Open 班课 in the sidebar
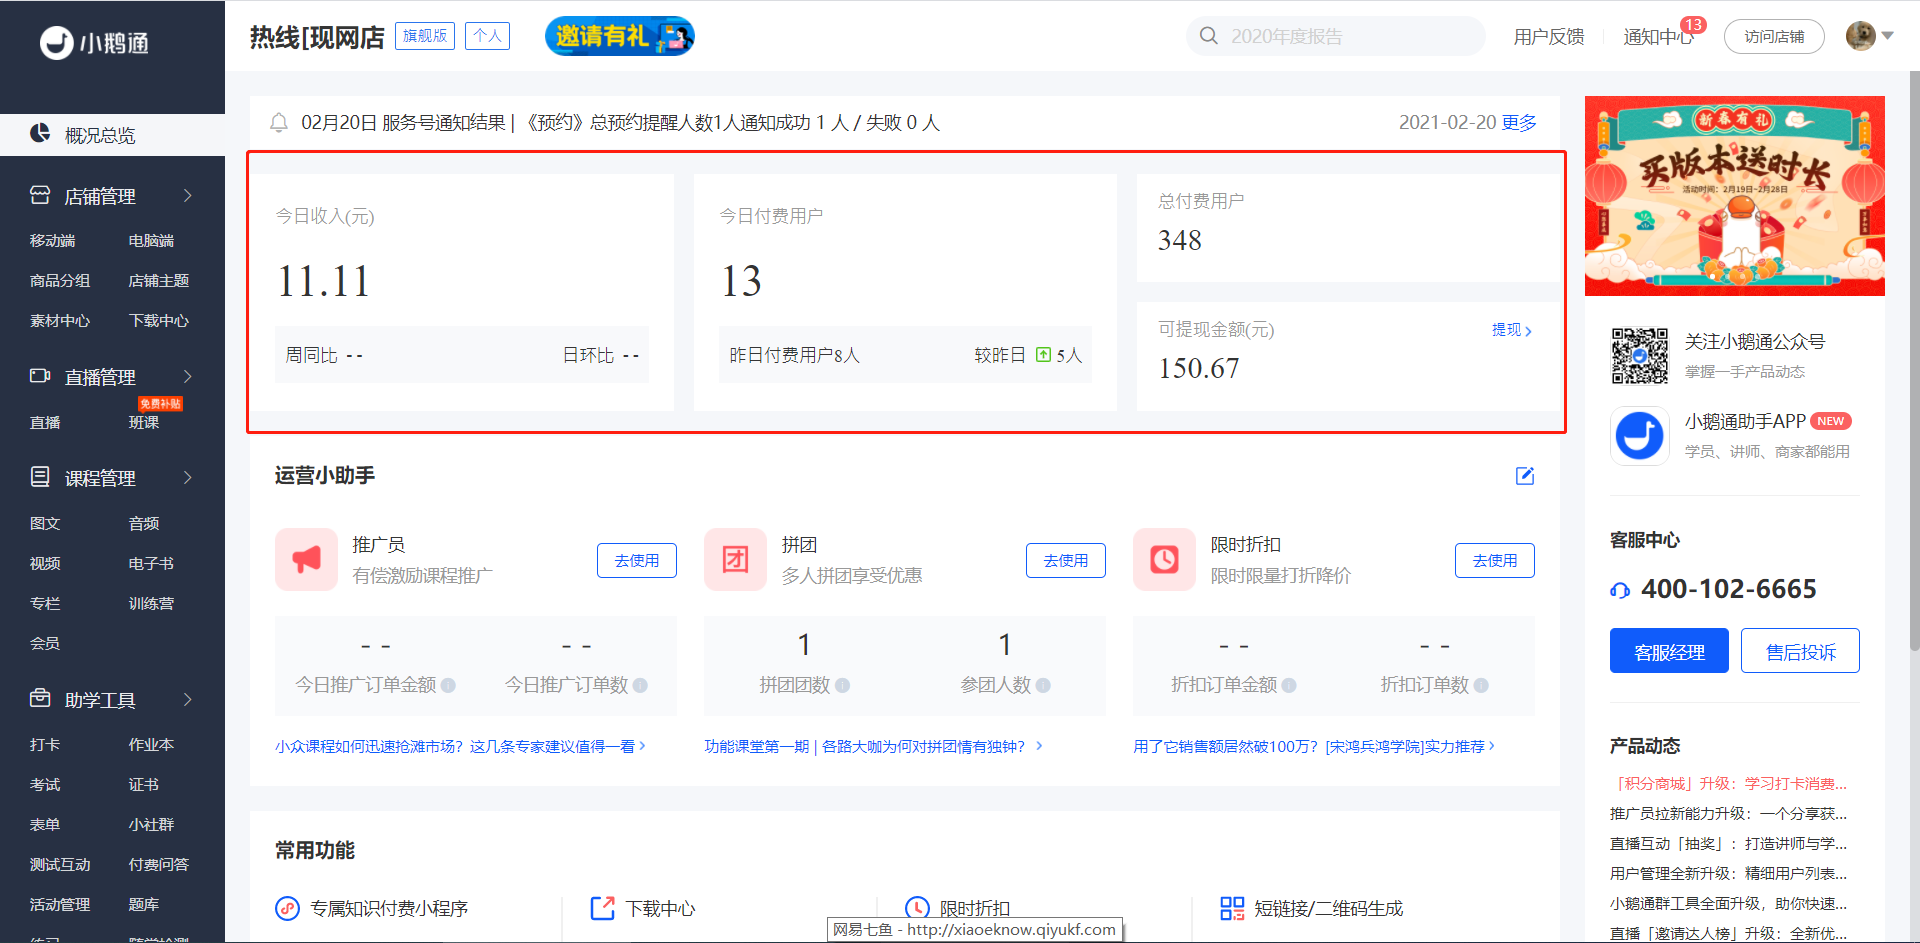The image size is (1920, 943). [144, 422]
